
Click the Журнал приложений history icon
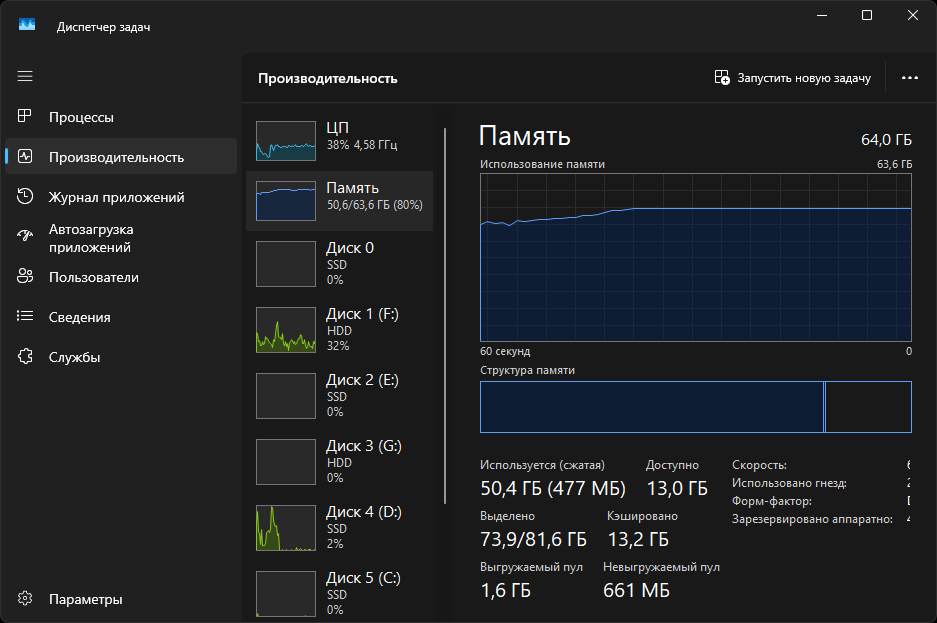click(26, 197)
